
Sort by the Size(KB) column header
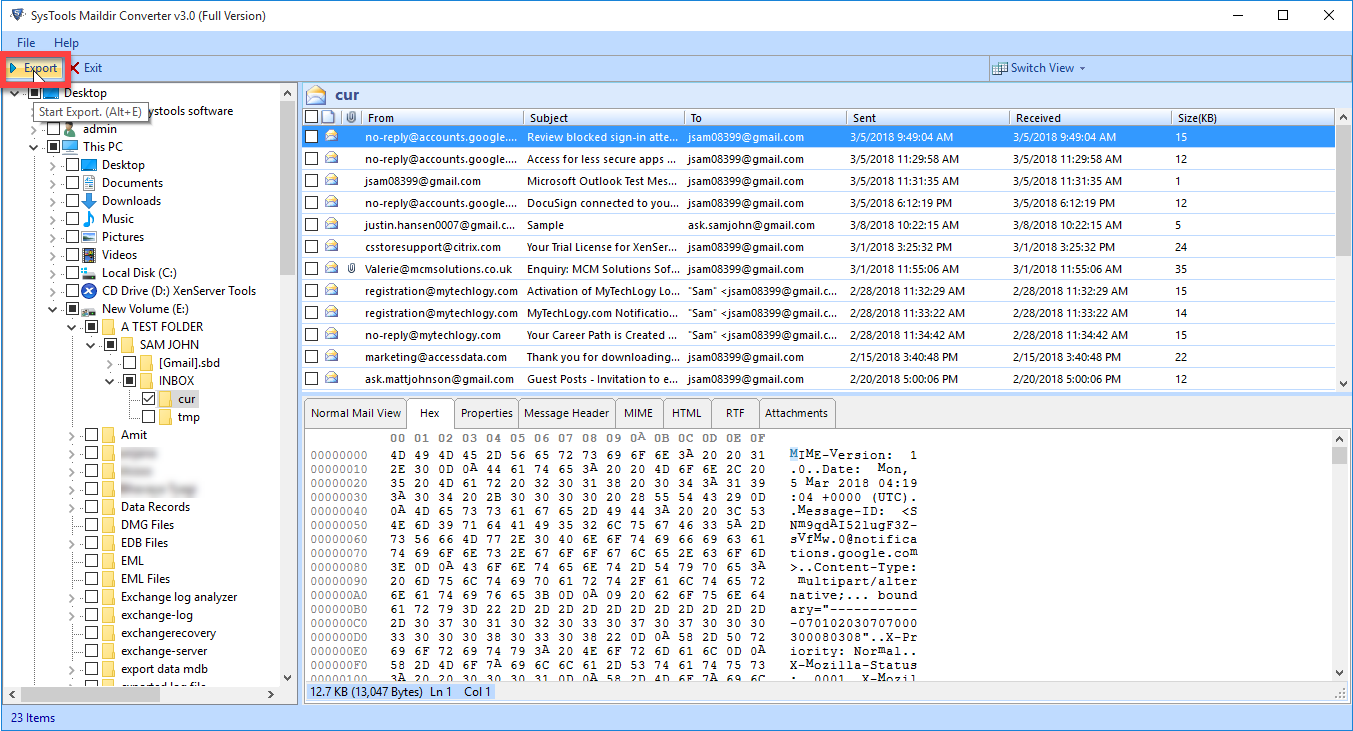pyautogui.click(x=1253, y=118)
